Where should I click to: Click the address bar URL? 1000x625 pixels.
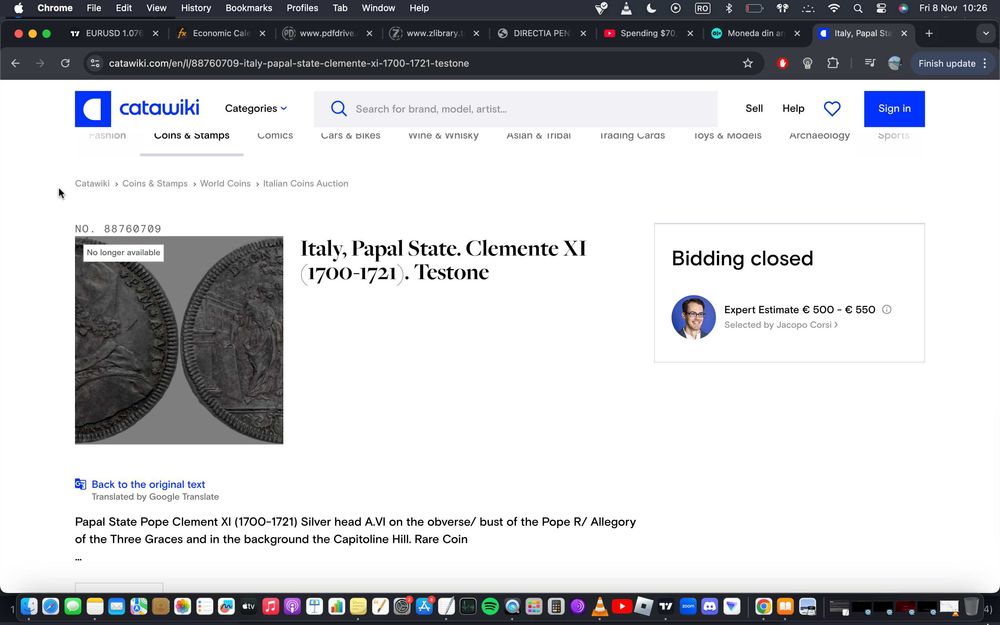click(289, 63)
